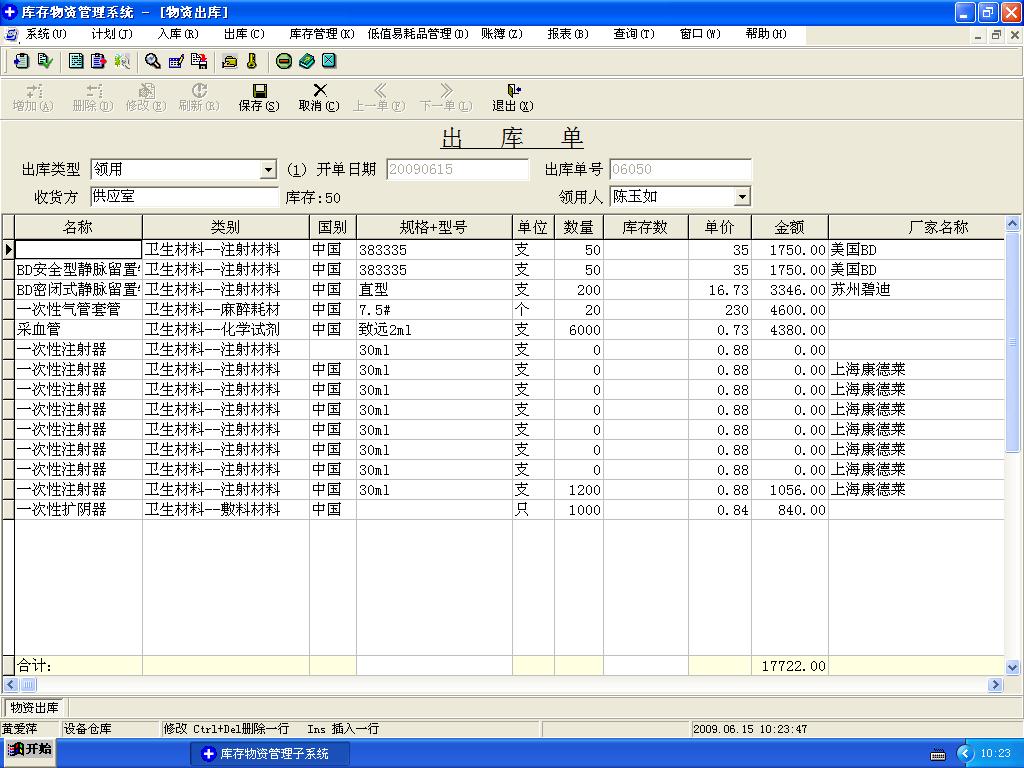Click 库存物资管理子系统 taskbar button
This screenshot has width=1024, height=768.
270,754
